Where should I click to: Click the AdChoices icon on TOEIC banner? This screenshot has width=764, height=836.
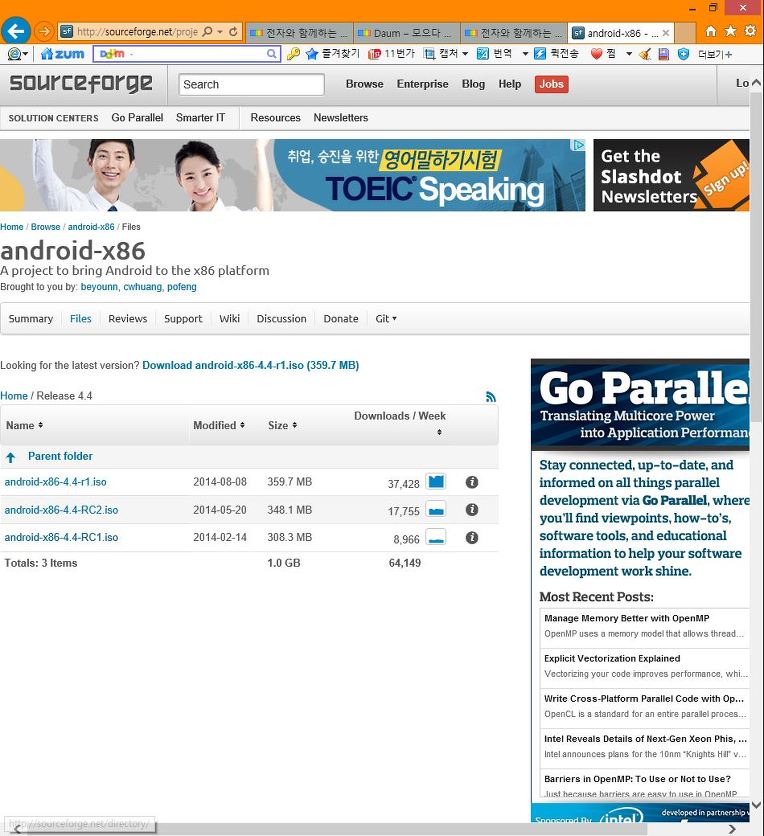(578, 145)
